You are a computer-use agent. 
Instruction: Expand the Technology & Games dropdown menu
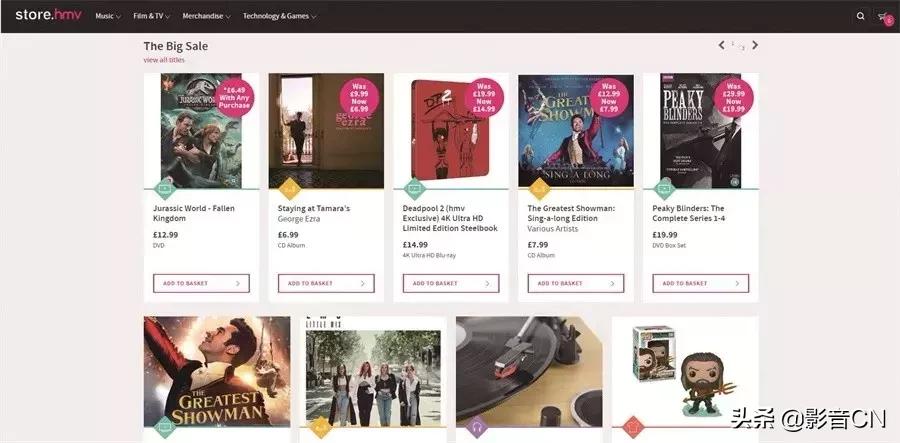tap(280, 16)
